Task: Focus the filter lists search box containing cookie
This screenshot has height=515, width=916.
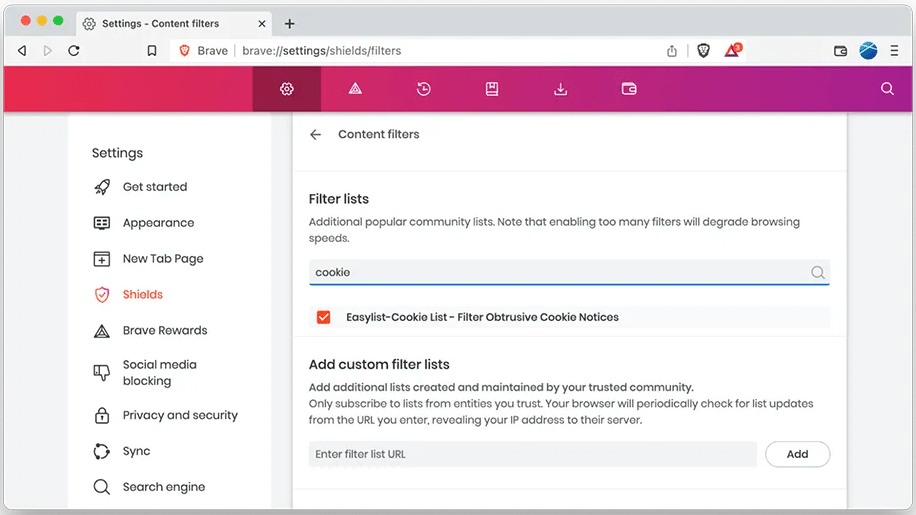Action: [x=560, y=272]
